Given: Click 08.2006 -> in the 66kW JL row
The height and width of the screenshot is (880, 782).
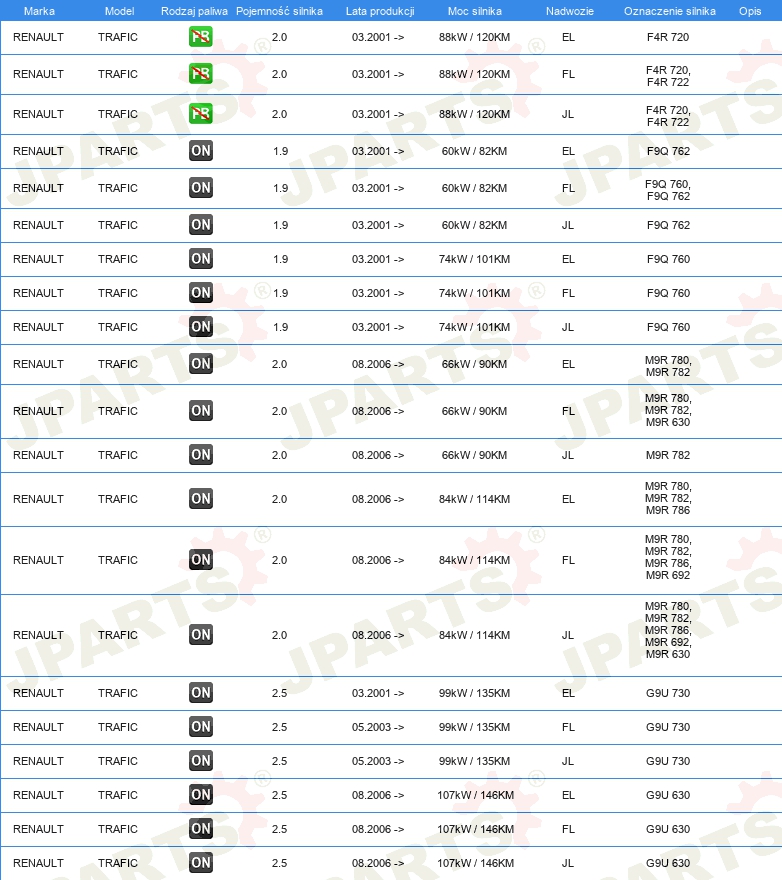Looking at the screenshot, I should pyautogui.click(x=378, y=455).
